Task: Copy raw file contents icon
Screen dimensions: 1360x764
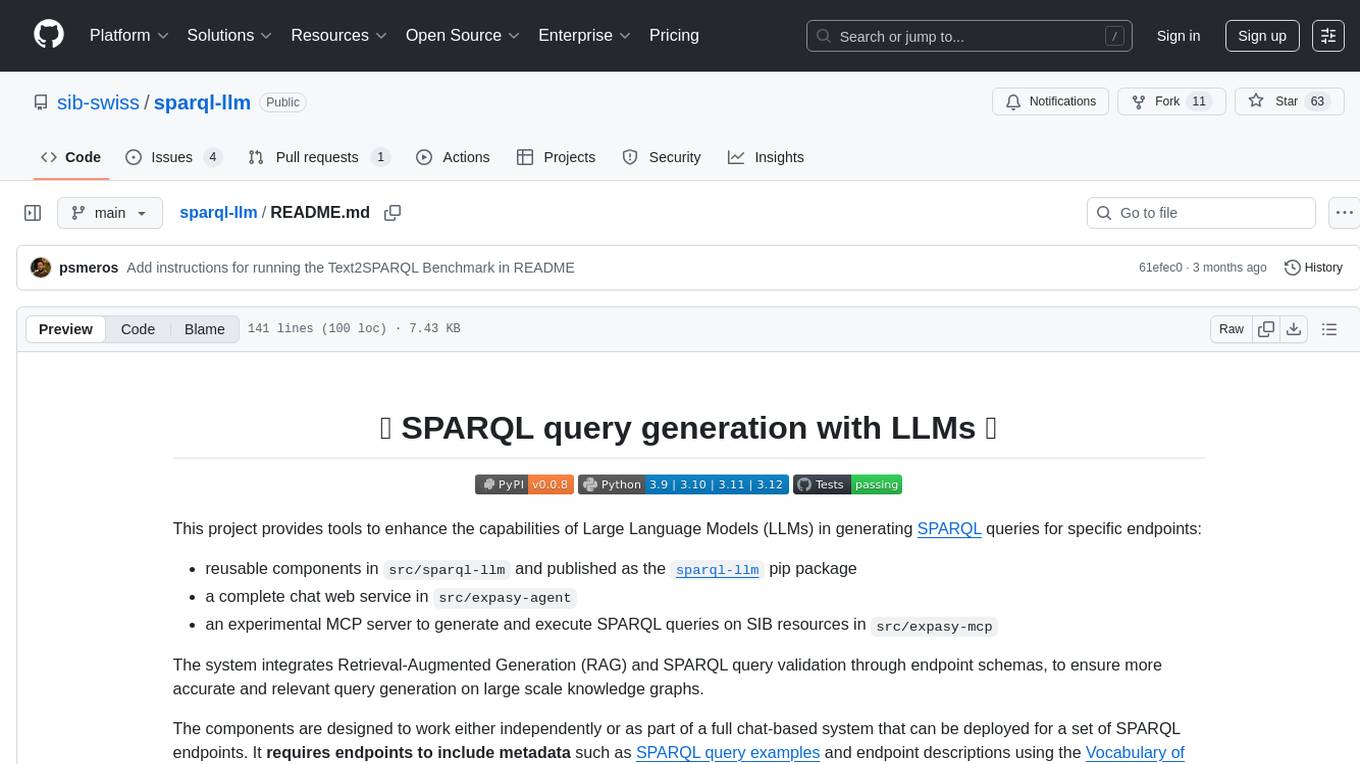Action: pyautogui.click(x=1266, y=329)
